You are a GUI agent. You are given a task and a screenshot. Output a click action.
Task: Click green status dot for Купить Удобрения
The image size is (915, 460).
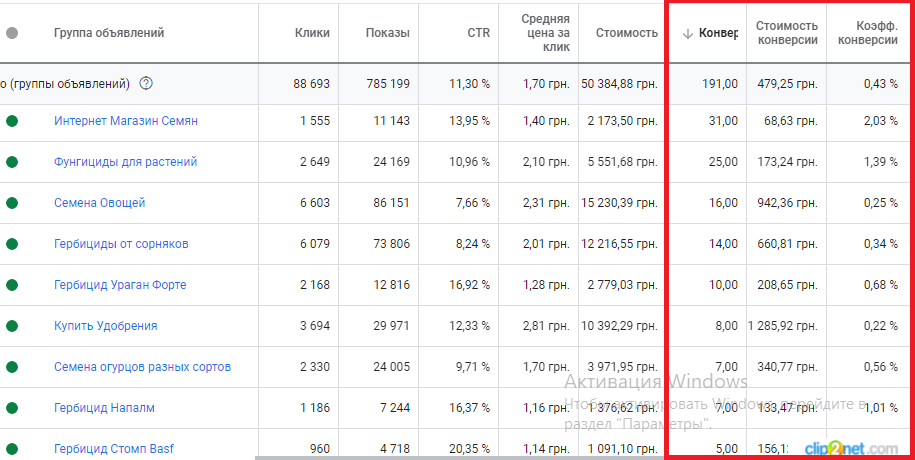(12, 326)
